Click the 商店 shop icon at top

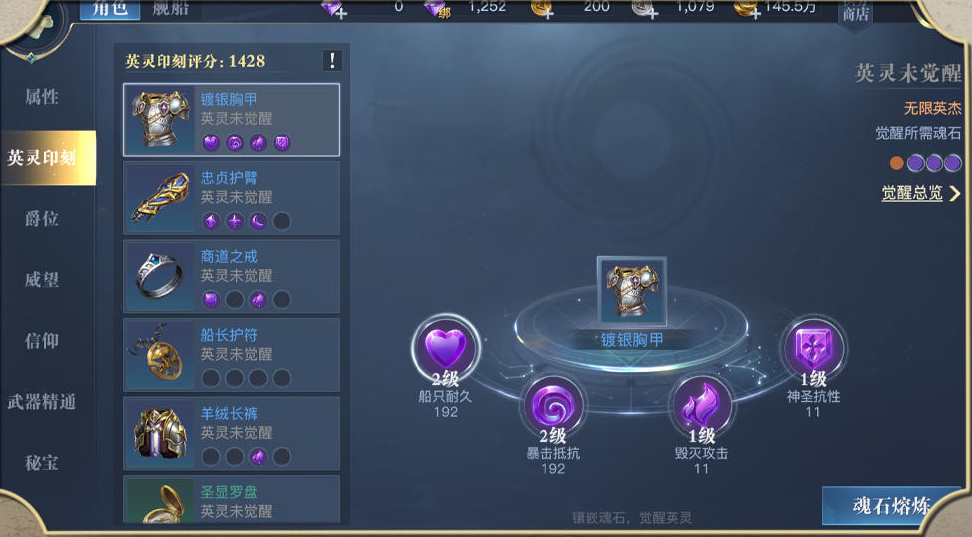click(855, 12)
